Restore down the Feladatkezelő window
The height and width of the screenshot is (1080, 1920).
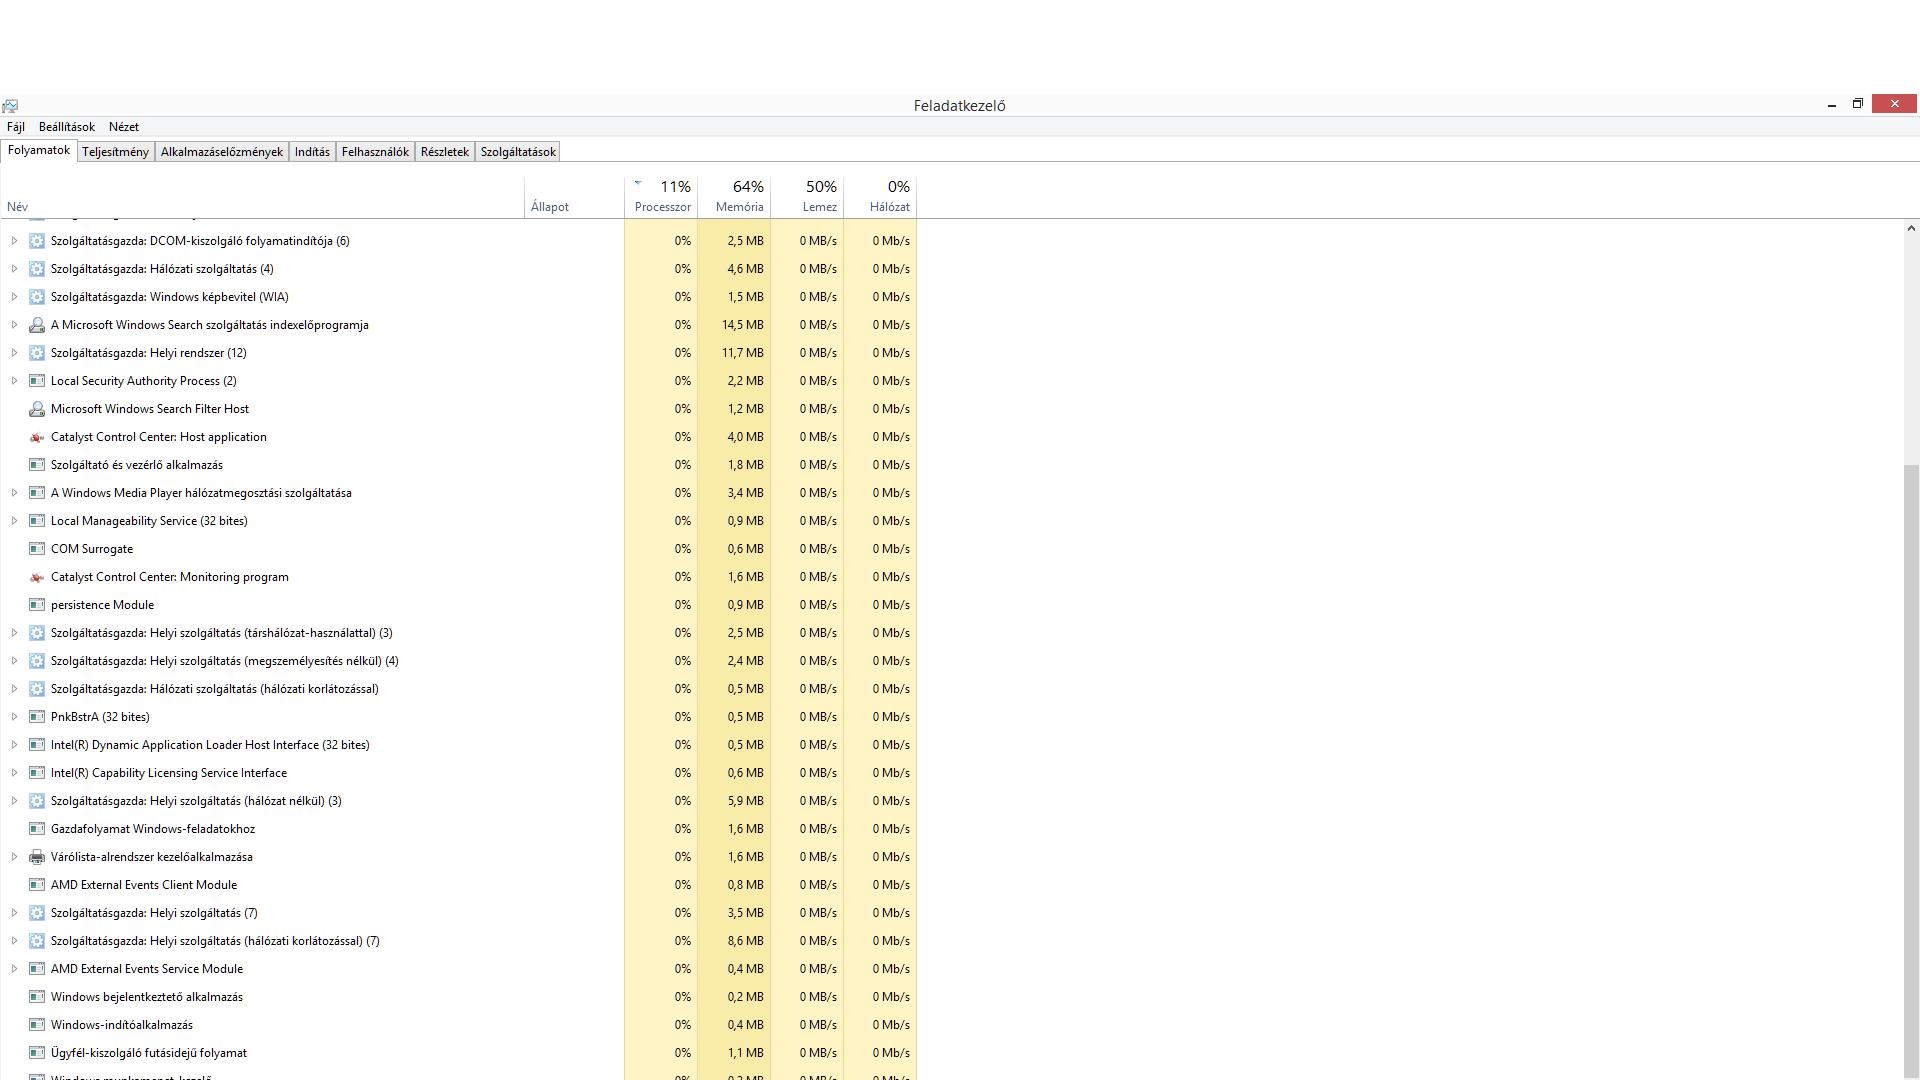coord(1858,104)
